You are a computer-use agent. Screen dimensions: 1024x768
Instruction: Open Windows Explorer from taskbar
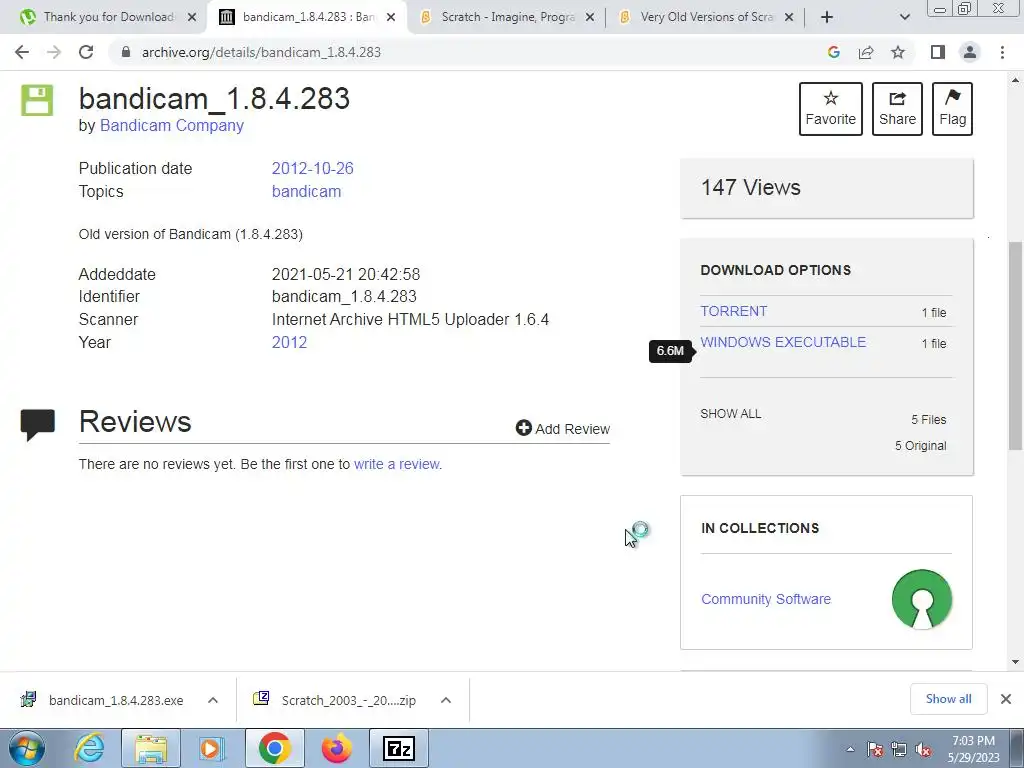pyautogui.click(x=151, y=748)
